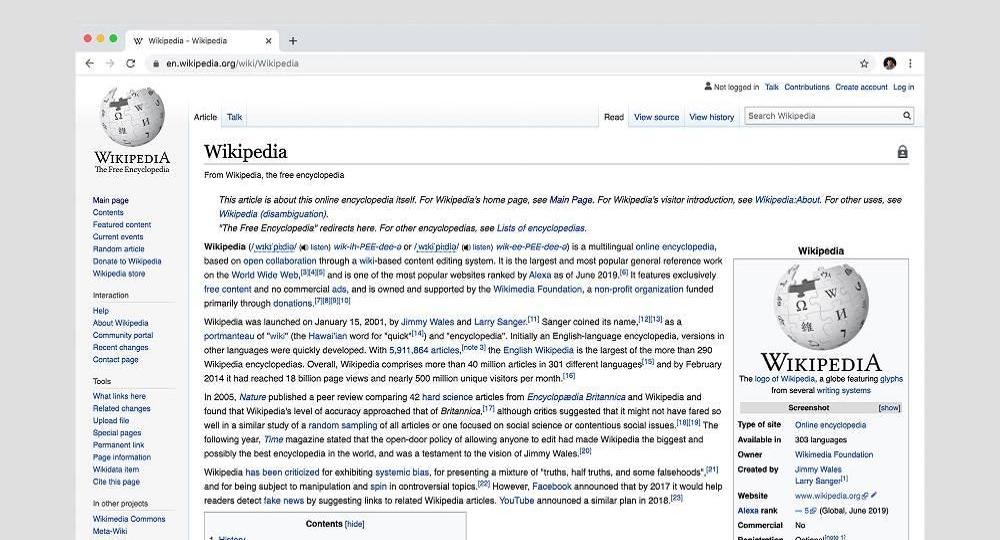Open Featured content
Viewport: 1000px width, 540px height.
coord(122,224)
